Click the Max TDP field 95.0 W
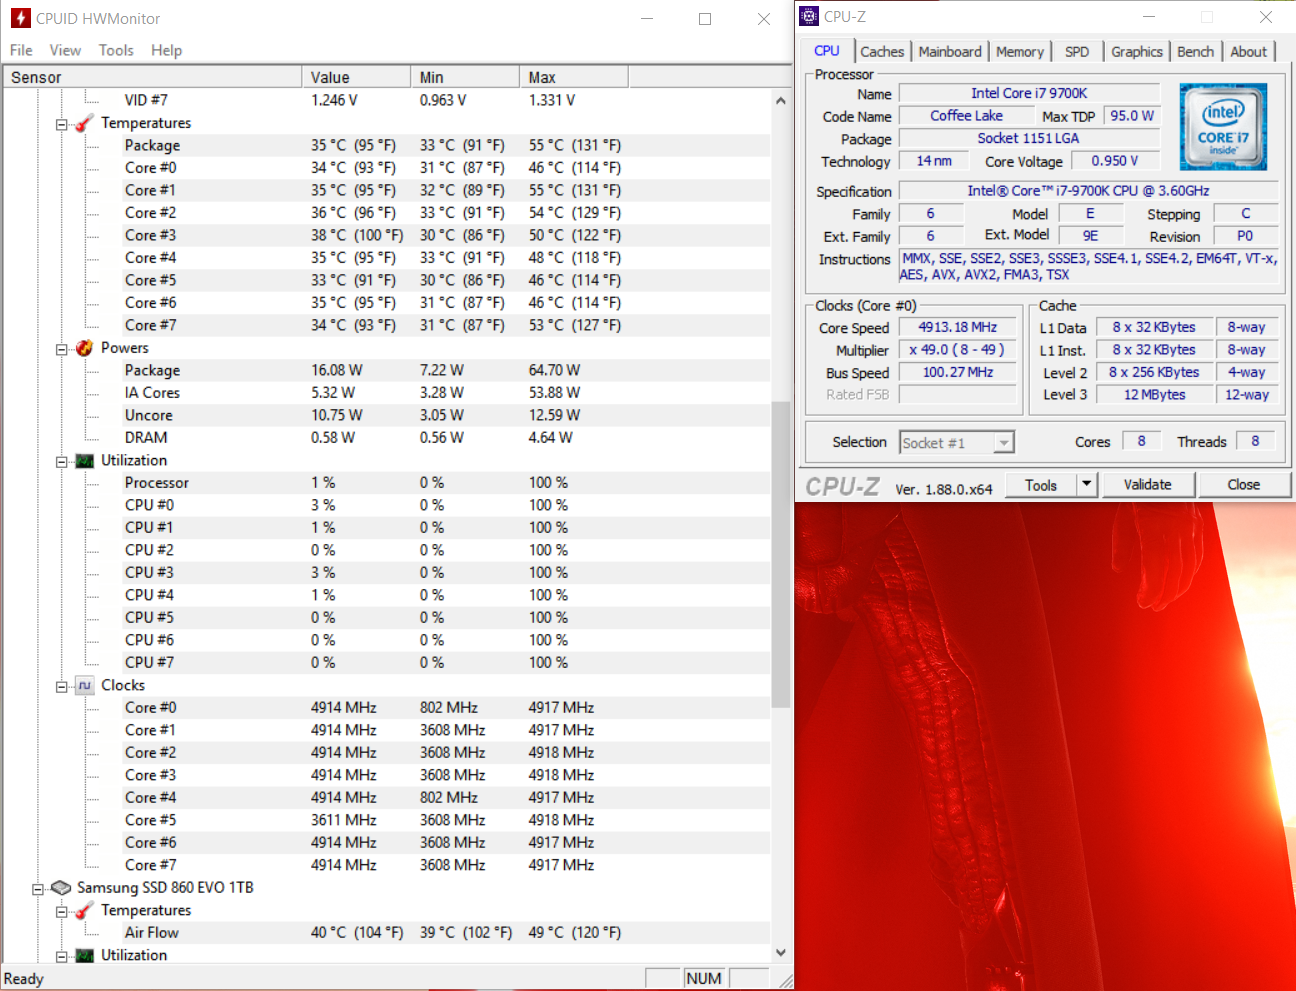The width and height of the screenshot is (1296, 991). (x=1131, y=116)
